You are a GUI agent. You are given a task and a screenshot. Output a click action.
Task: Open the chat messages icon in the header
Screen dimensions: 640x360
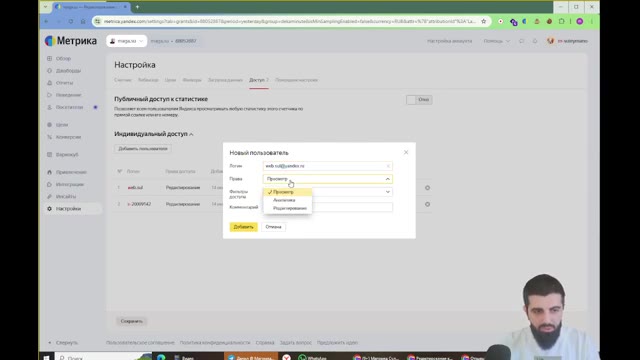coord(521,41)
